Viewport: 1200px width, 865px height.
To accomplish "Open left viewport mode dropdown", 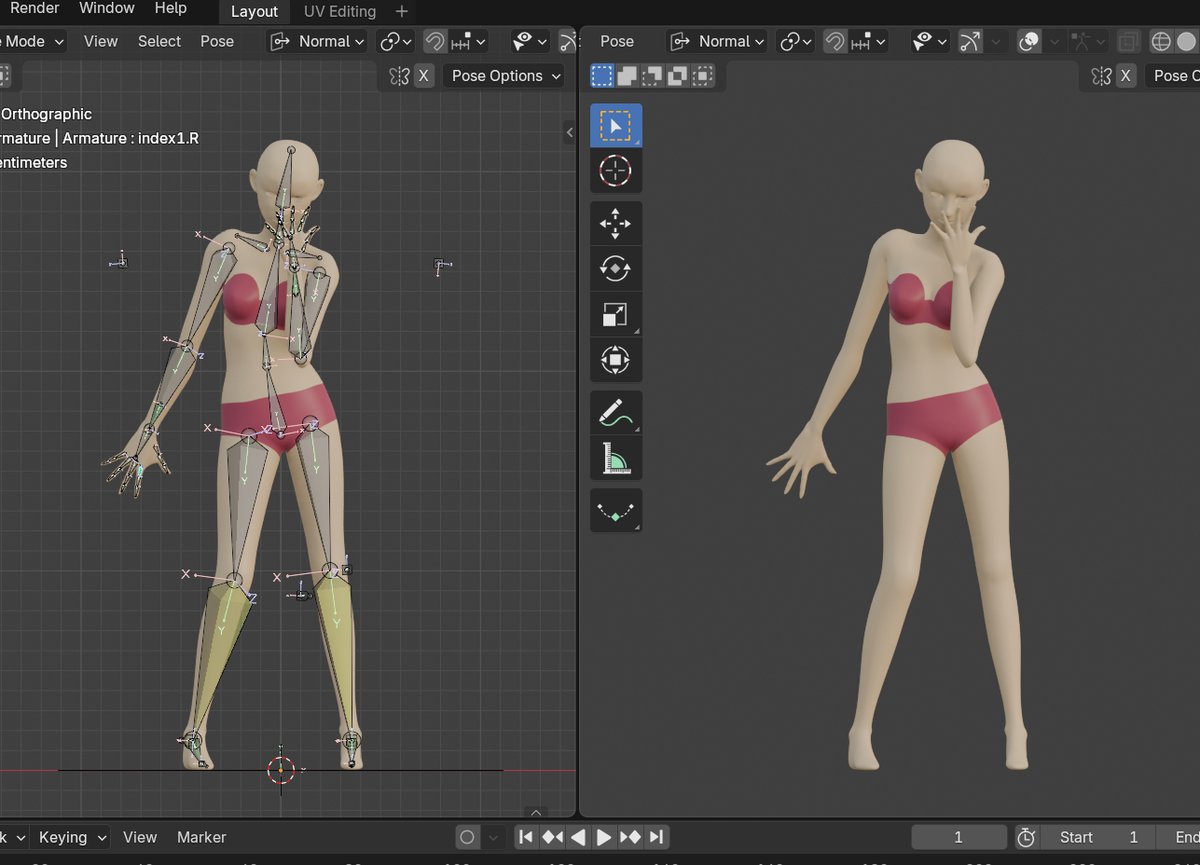I will pos(33,41).
